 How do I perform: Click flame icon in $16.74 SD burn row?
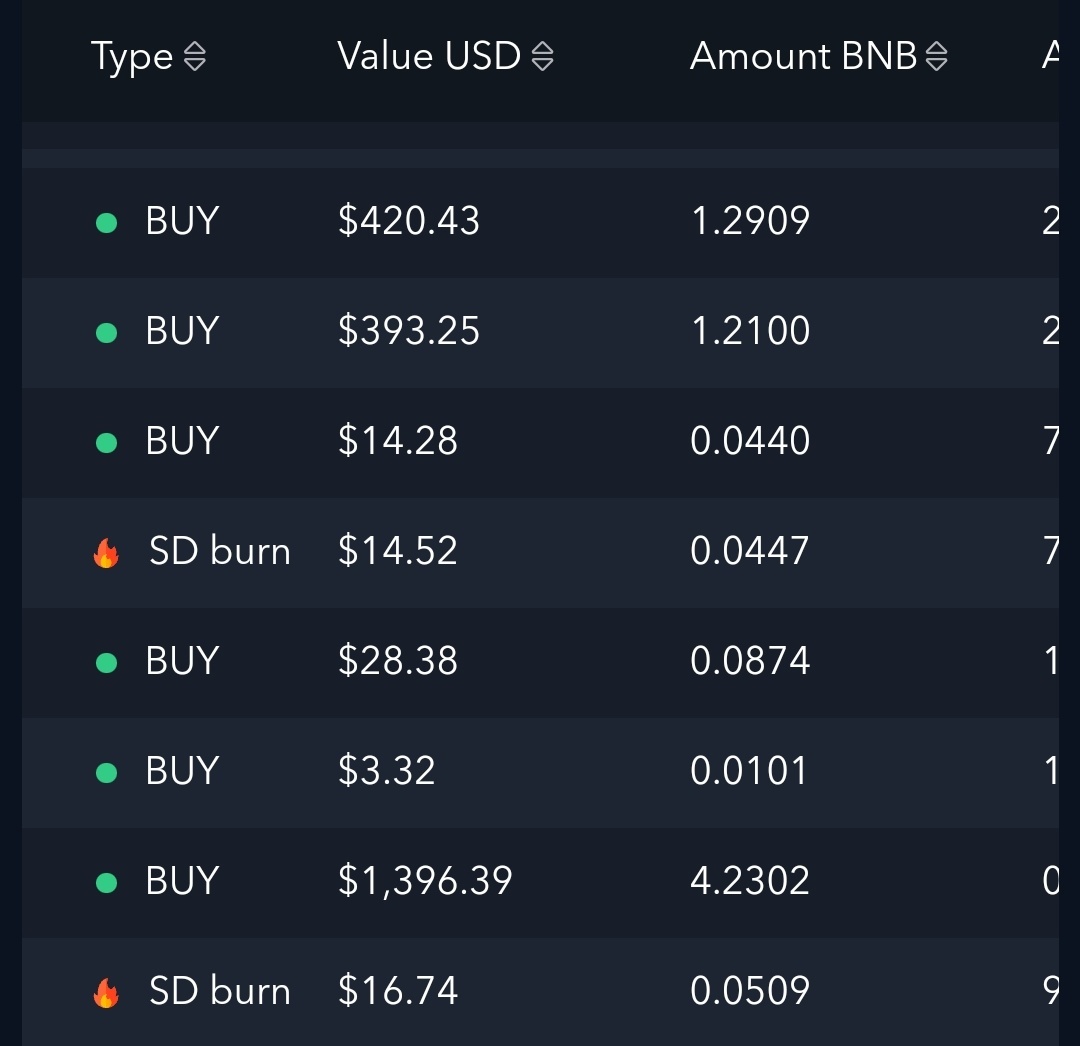(106, 992)
